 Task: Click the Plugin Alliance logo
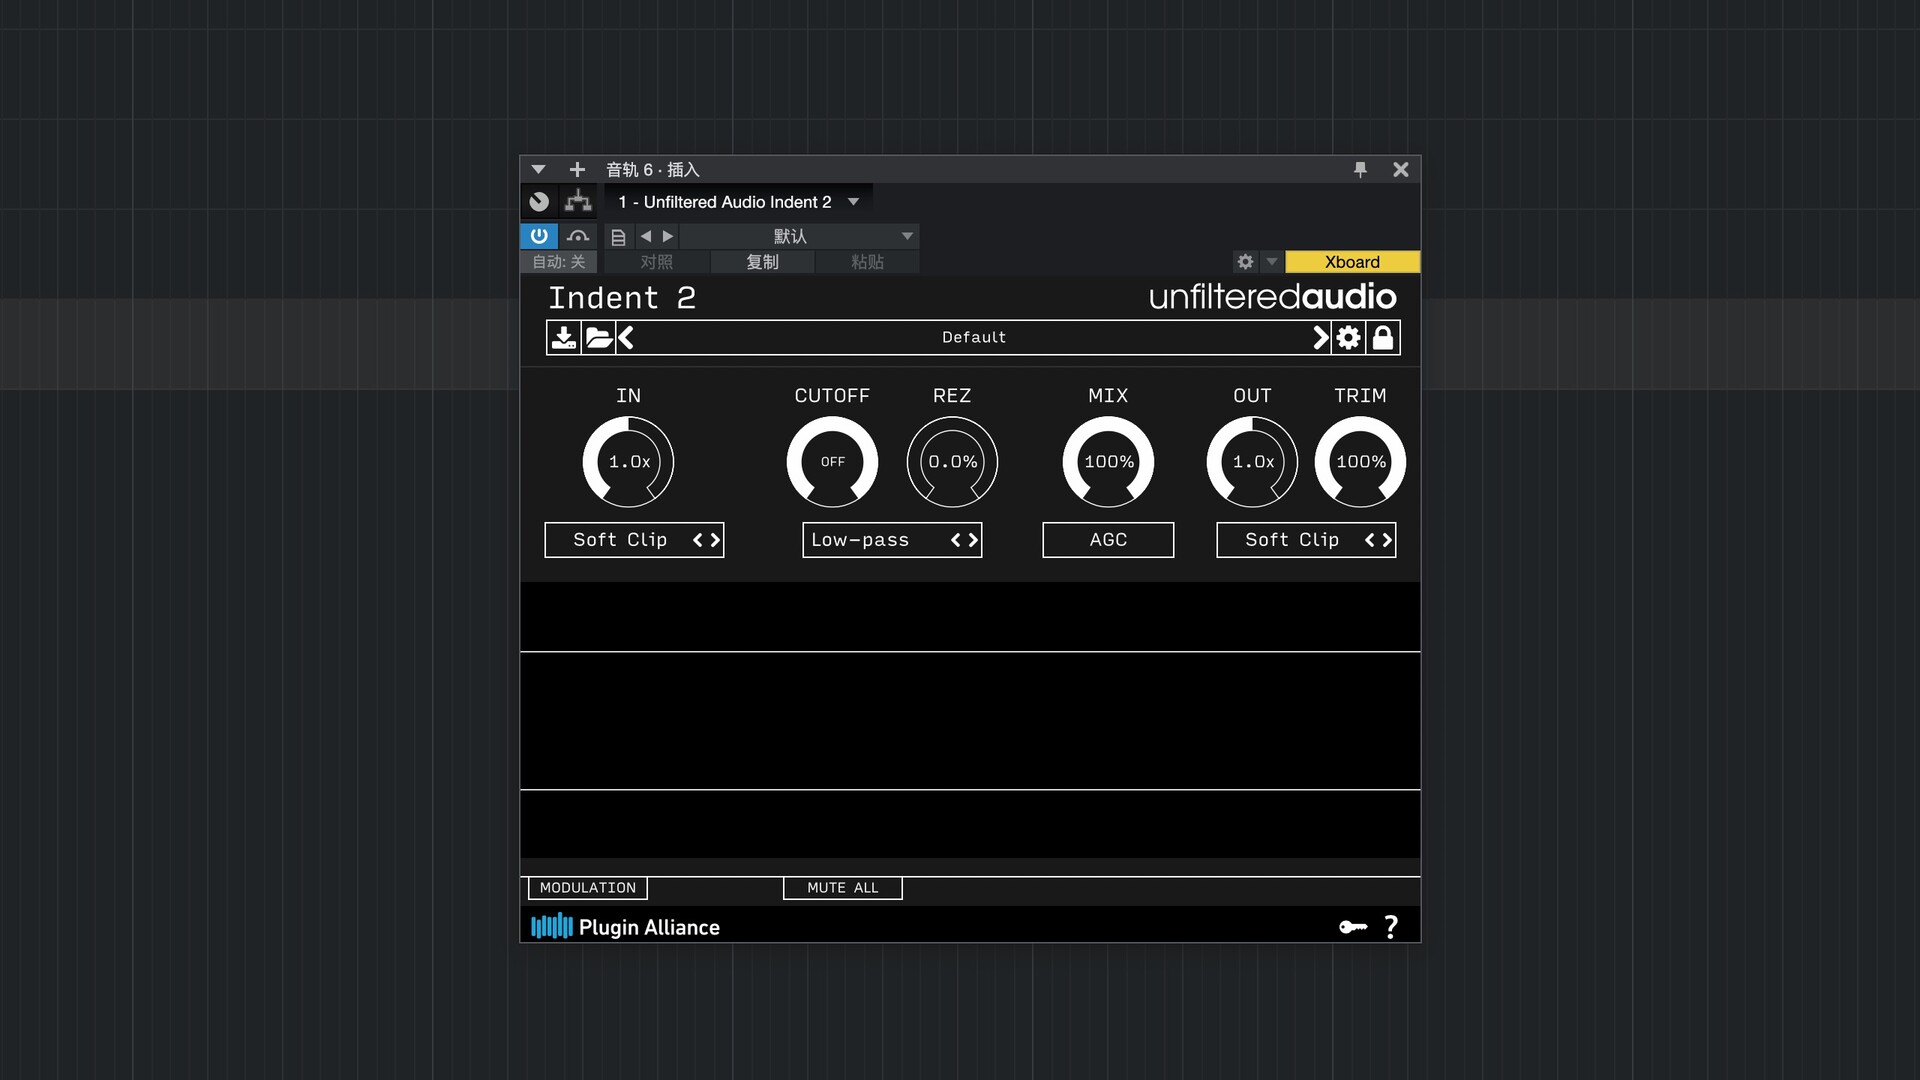click(625, 927)
